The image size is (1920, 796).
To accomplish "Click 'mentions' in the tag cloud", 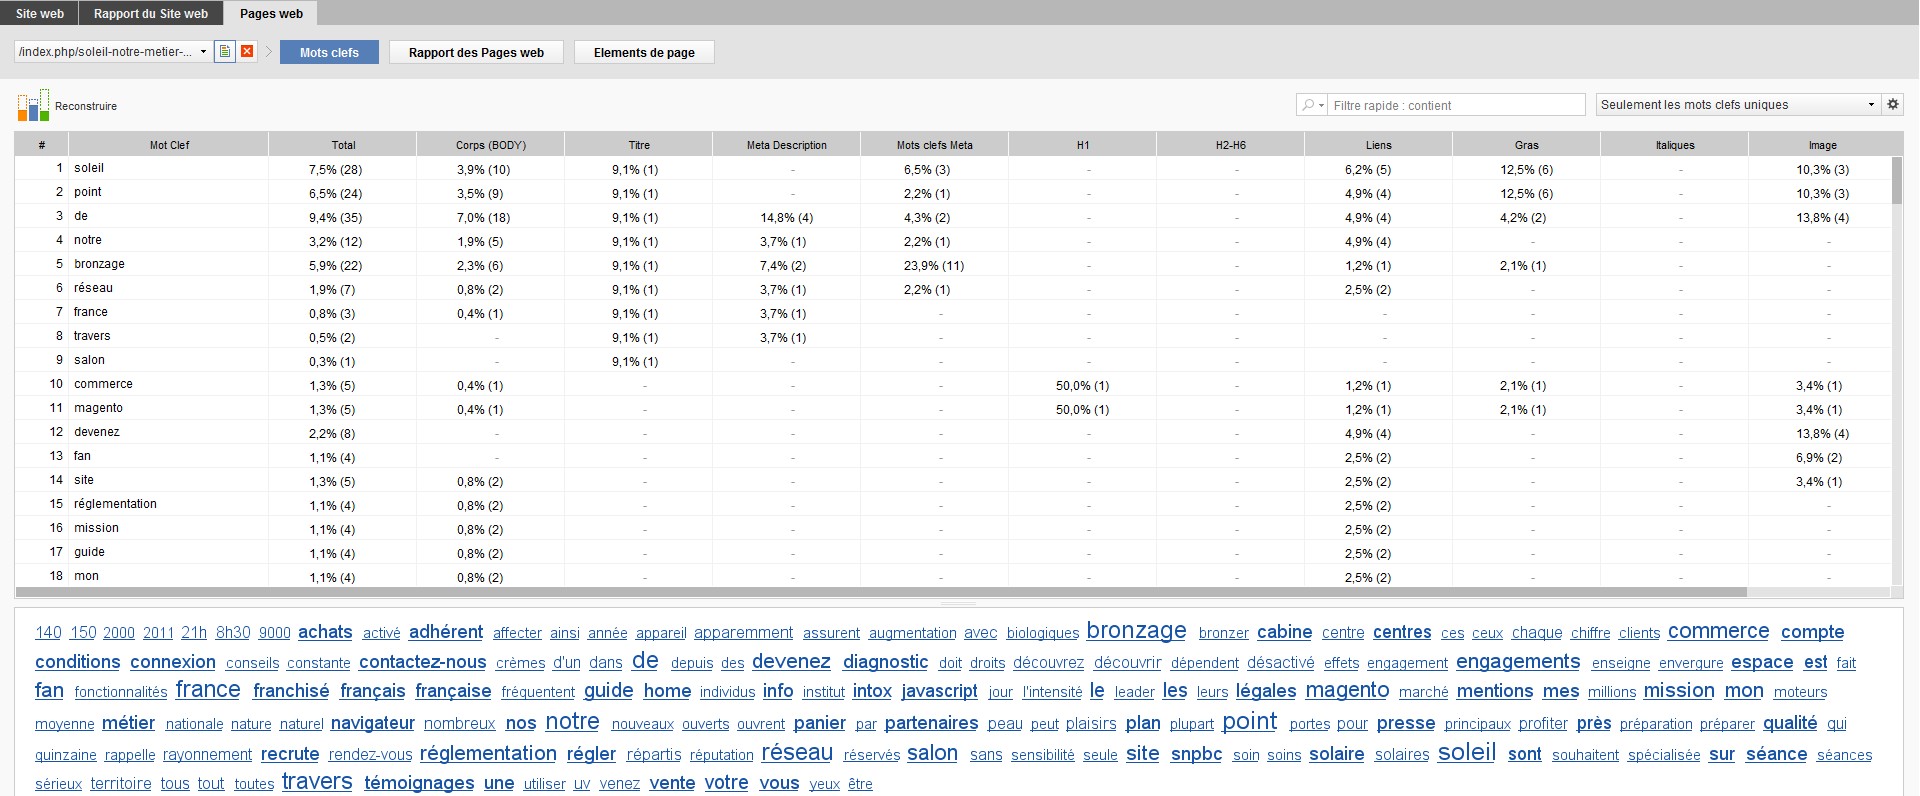I will coord(1495,691).
